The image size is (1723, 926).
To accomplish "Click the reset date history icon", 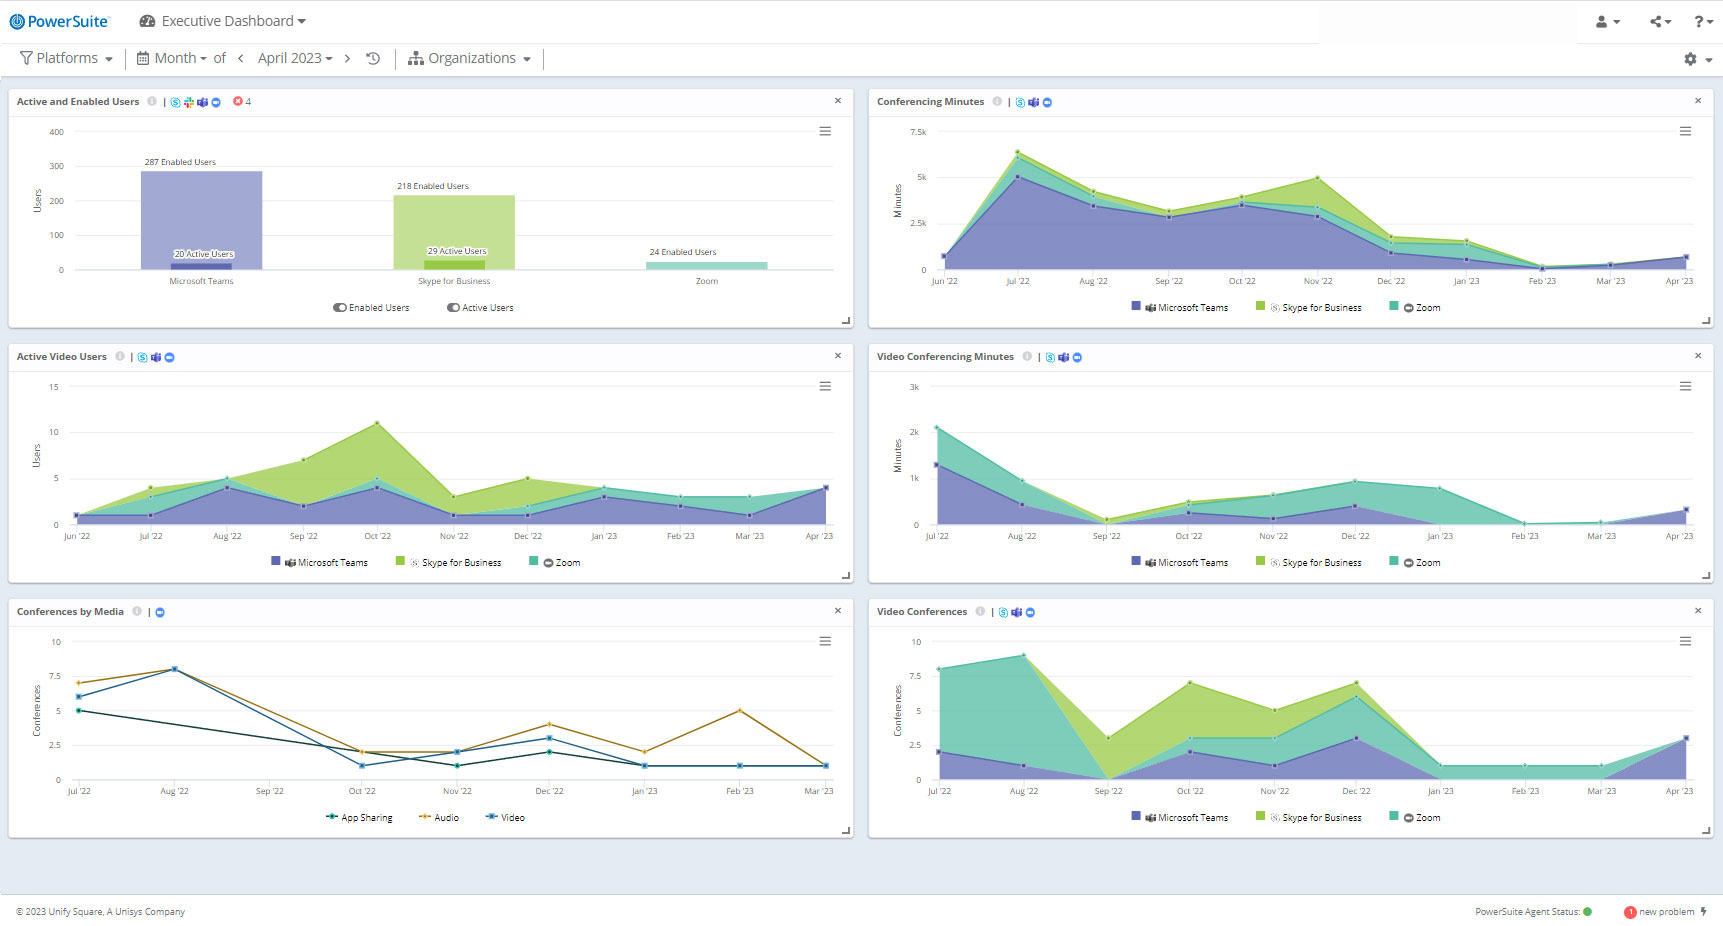I will 373,58.
